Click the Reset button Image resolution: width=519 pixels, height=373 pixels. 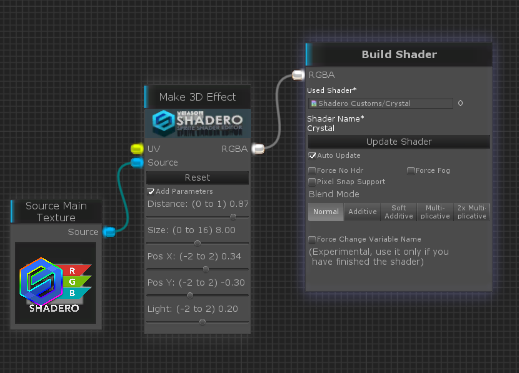(197, 177)
